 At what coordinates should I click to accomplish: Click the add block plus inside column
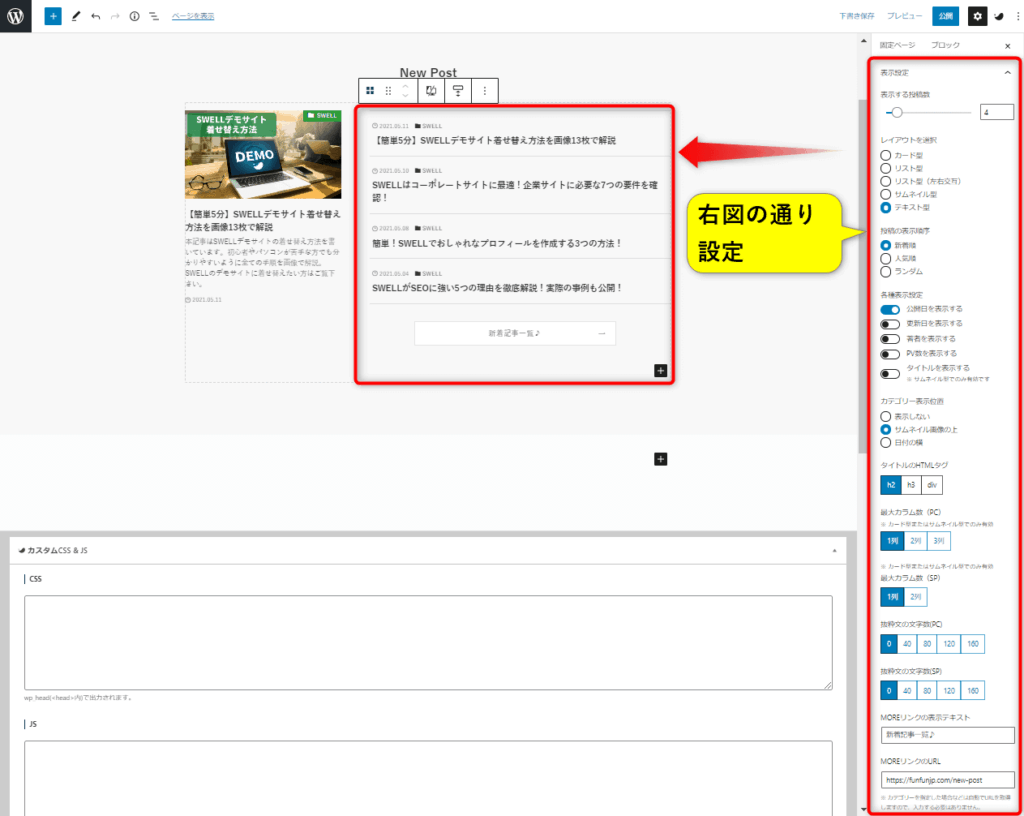pos(660,371)
